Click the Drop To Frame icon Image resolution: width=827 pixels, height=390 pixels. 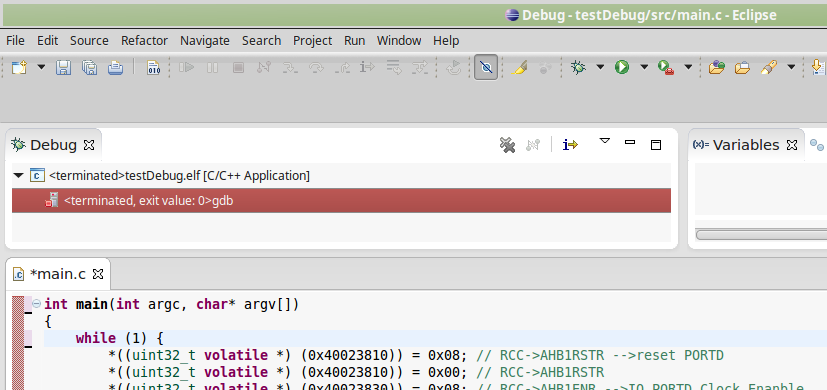(394, 68)
